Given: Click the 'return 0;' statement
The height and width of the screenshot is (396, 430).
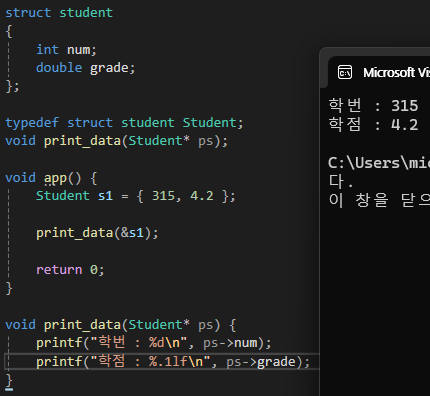Looking at the screenshot, I should click(x=70, y=270).
